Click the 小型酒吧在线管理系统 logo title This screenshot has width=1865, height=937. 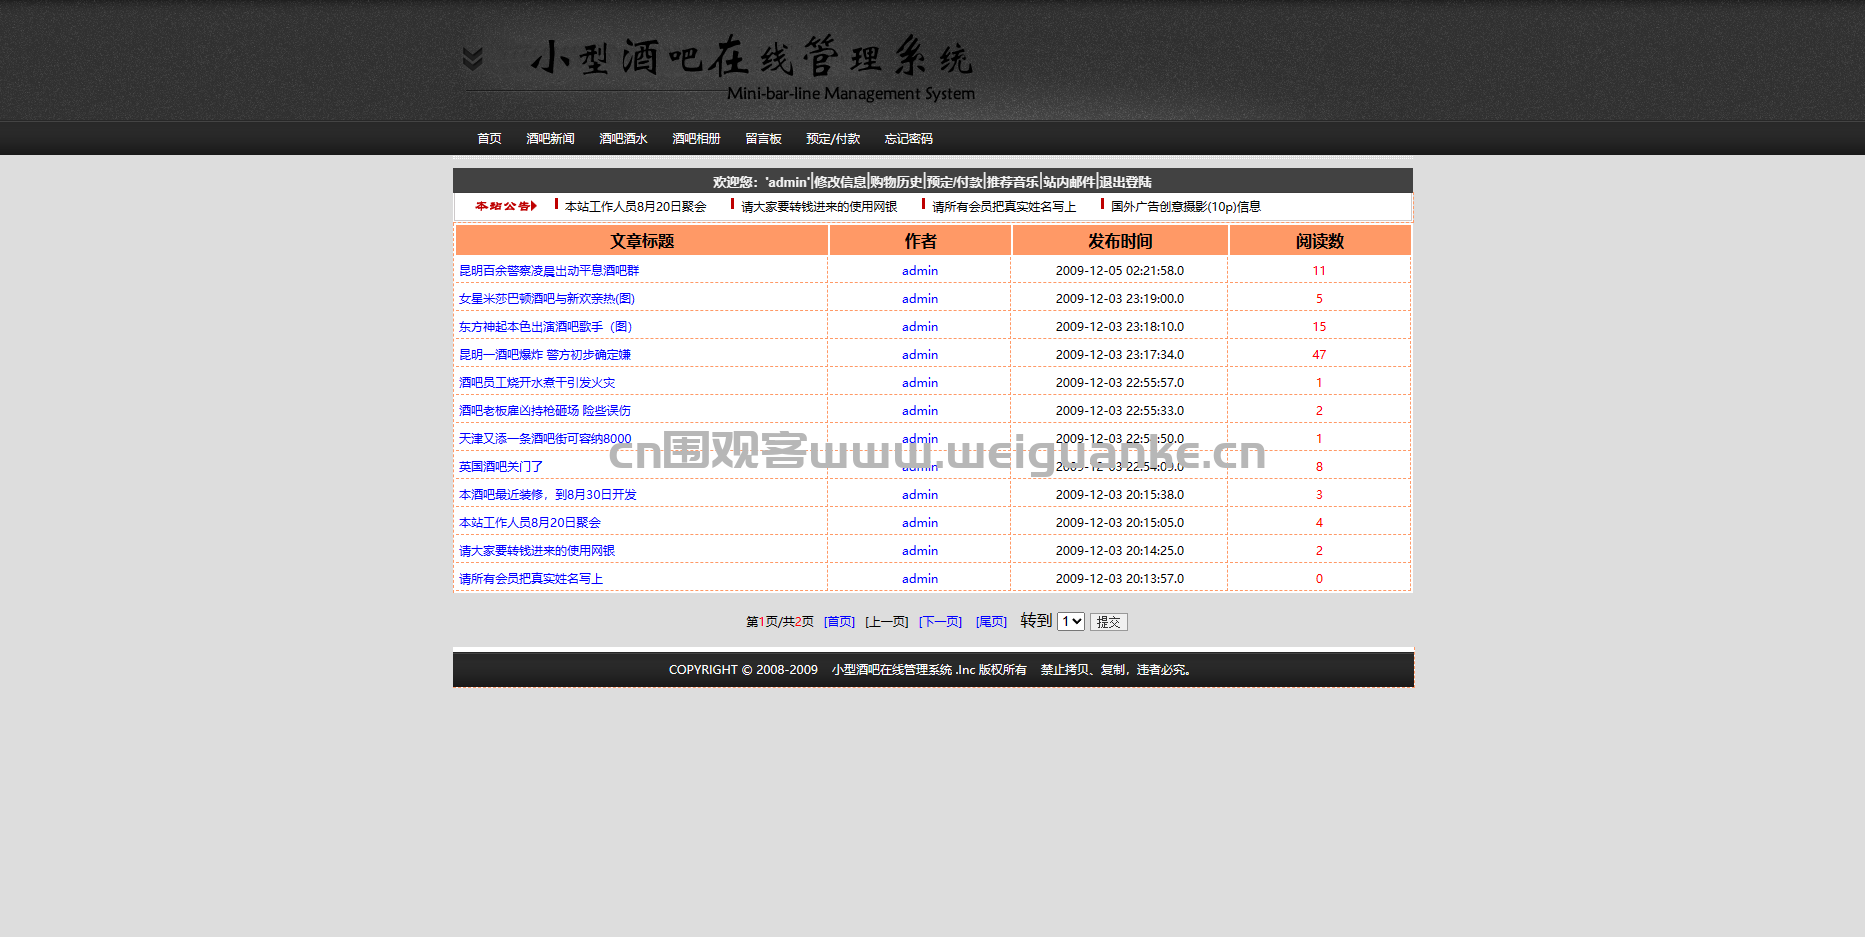tap(750, 59)
